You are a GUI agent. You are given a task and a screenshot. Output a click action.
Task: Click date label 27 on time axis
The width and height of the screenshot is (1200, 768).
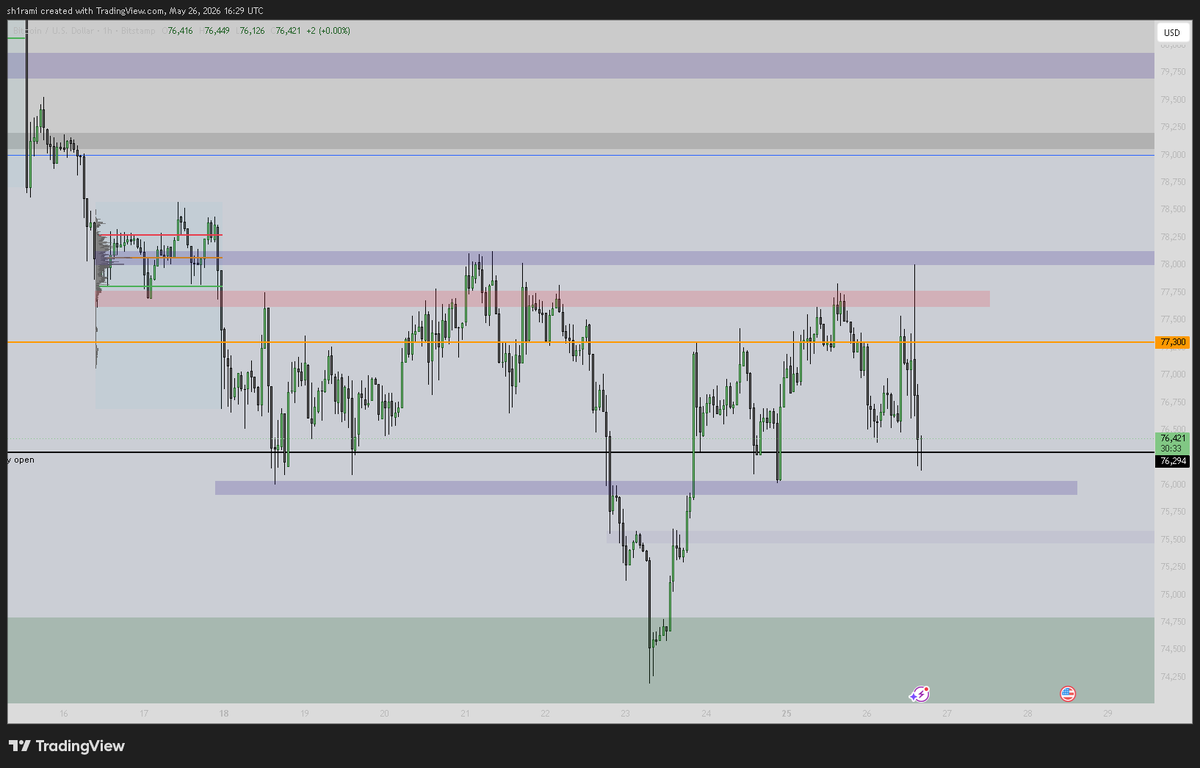tap(947, 714)
